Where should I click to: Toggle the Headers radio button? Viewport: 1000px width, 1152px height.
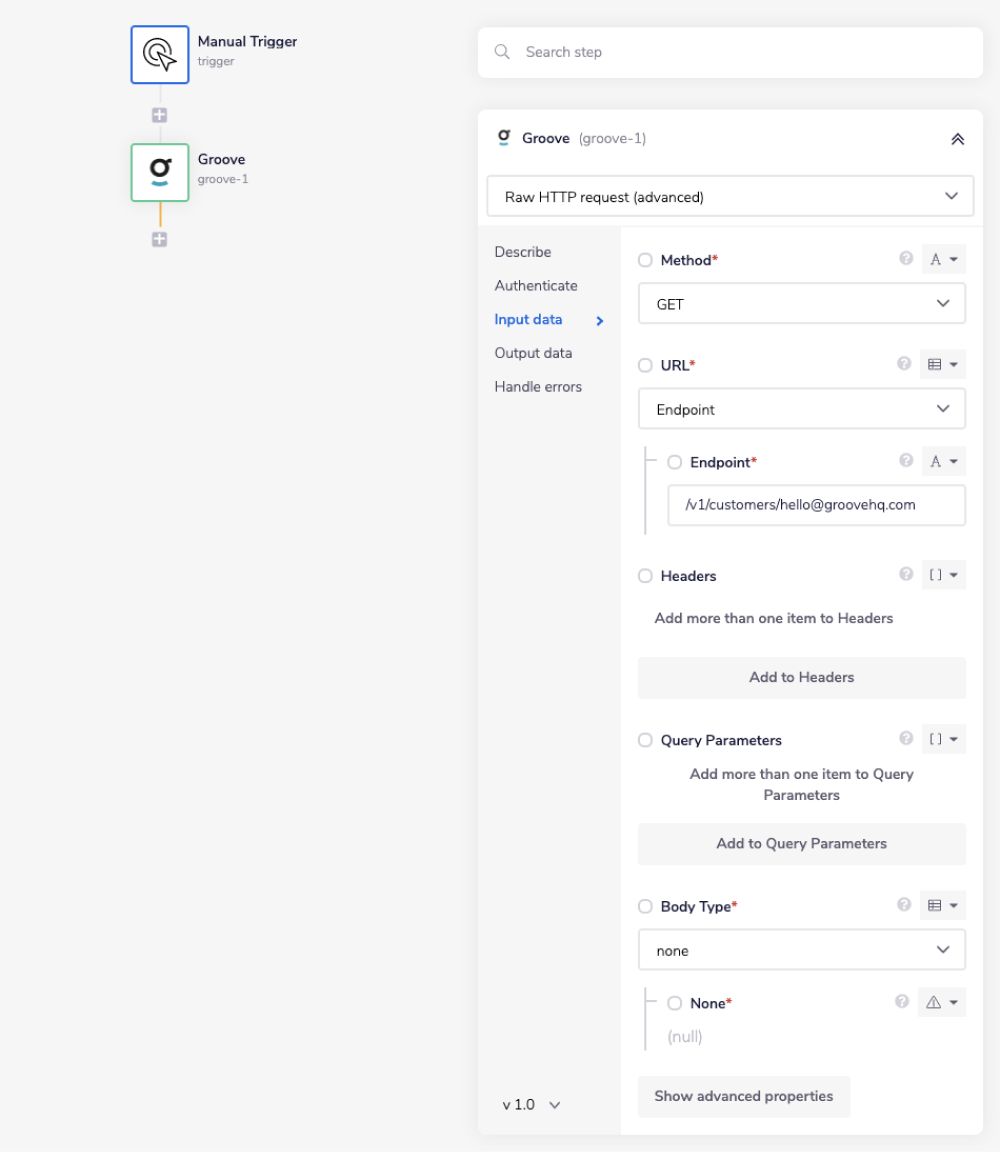pos(645,576)
